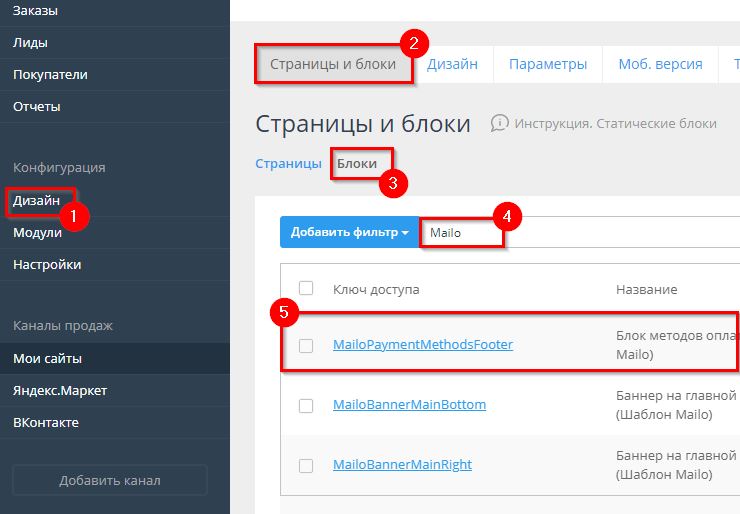
Task: Go to the Параметры tab
Action: pos(547,64)
